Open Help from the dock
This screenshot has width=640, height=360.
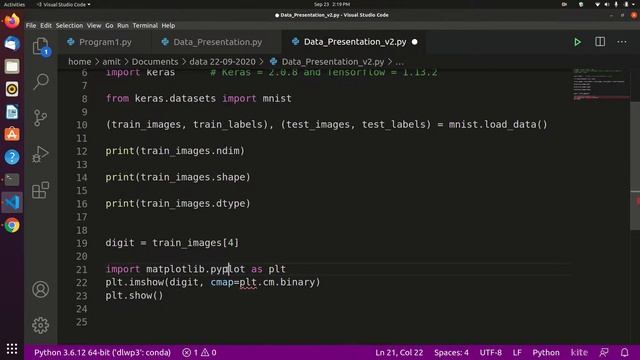[x=12, y=157]
